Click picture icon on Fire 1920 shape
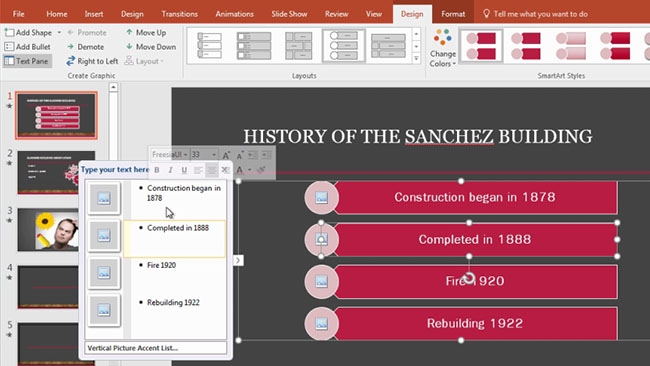The width and height of the screenshot is (650, 366). (x=321, y=282)
